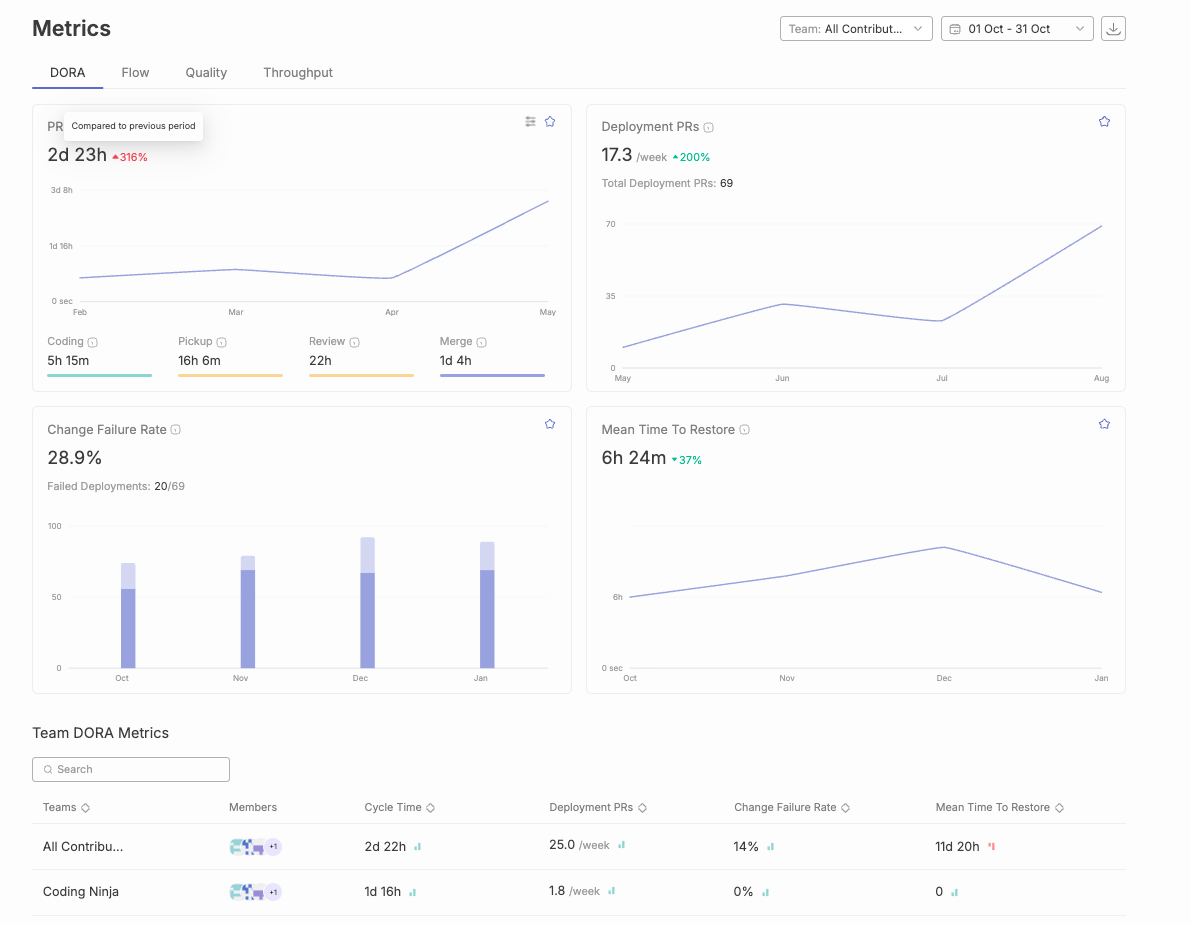Click member avatars in Coding Ninja row
The image size is (1191, 925).
[x=255, y=892]
